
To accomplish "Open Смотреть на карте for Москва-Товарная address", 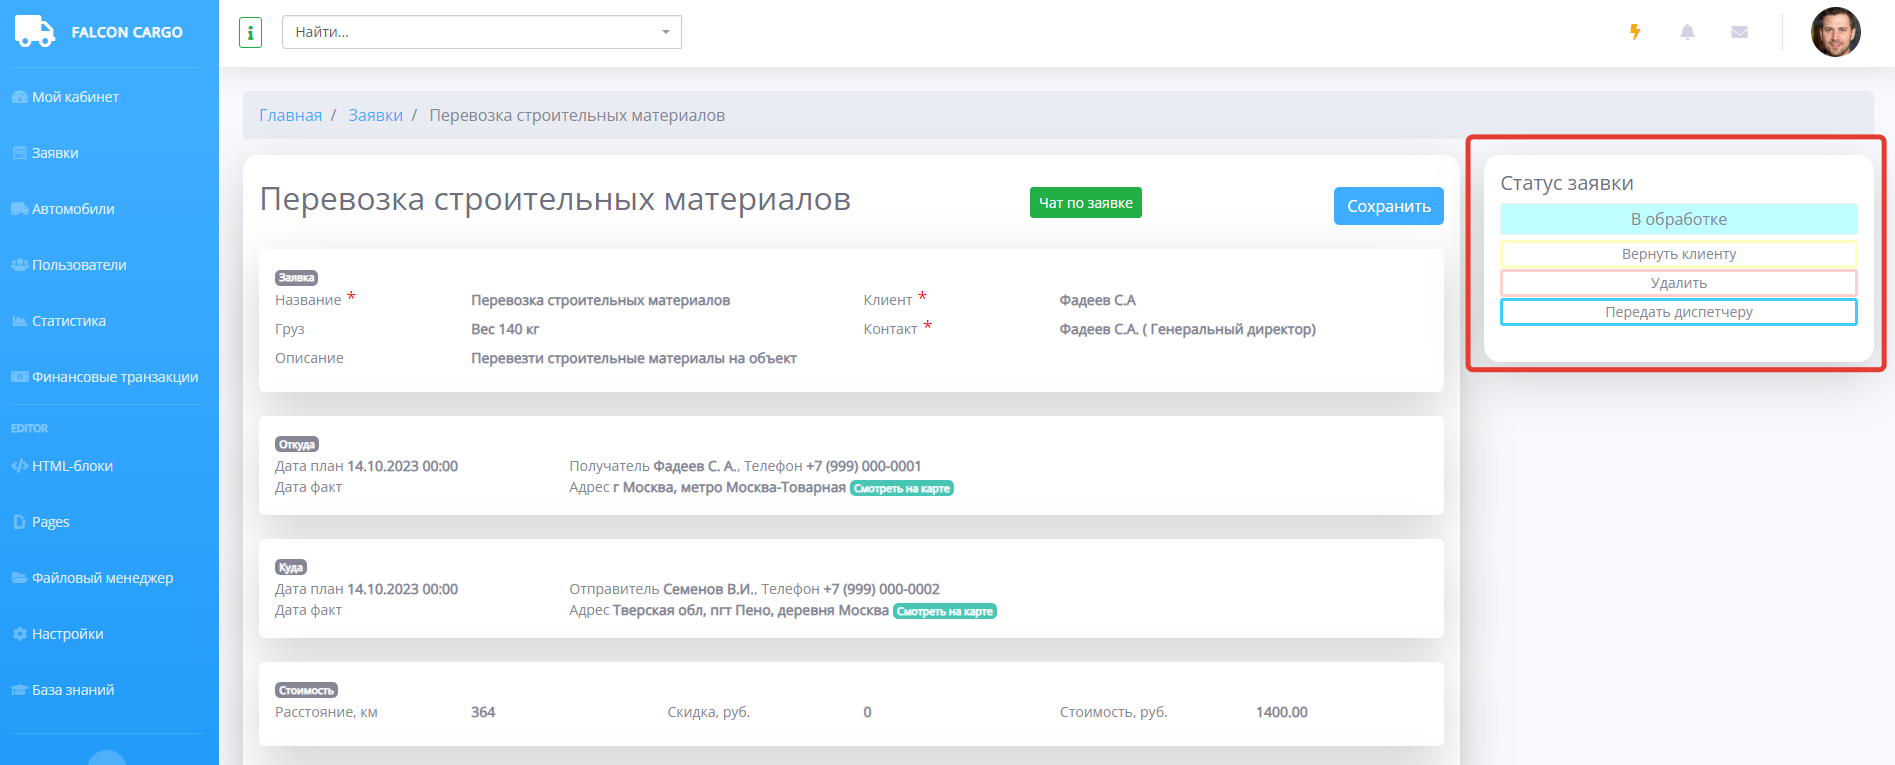I will [x=901, y=489].
